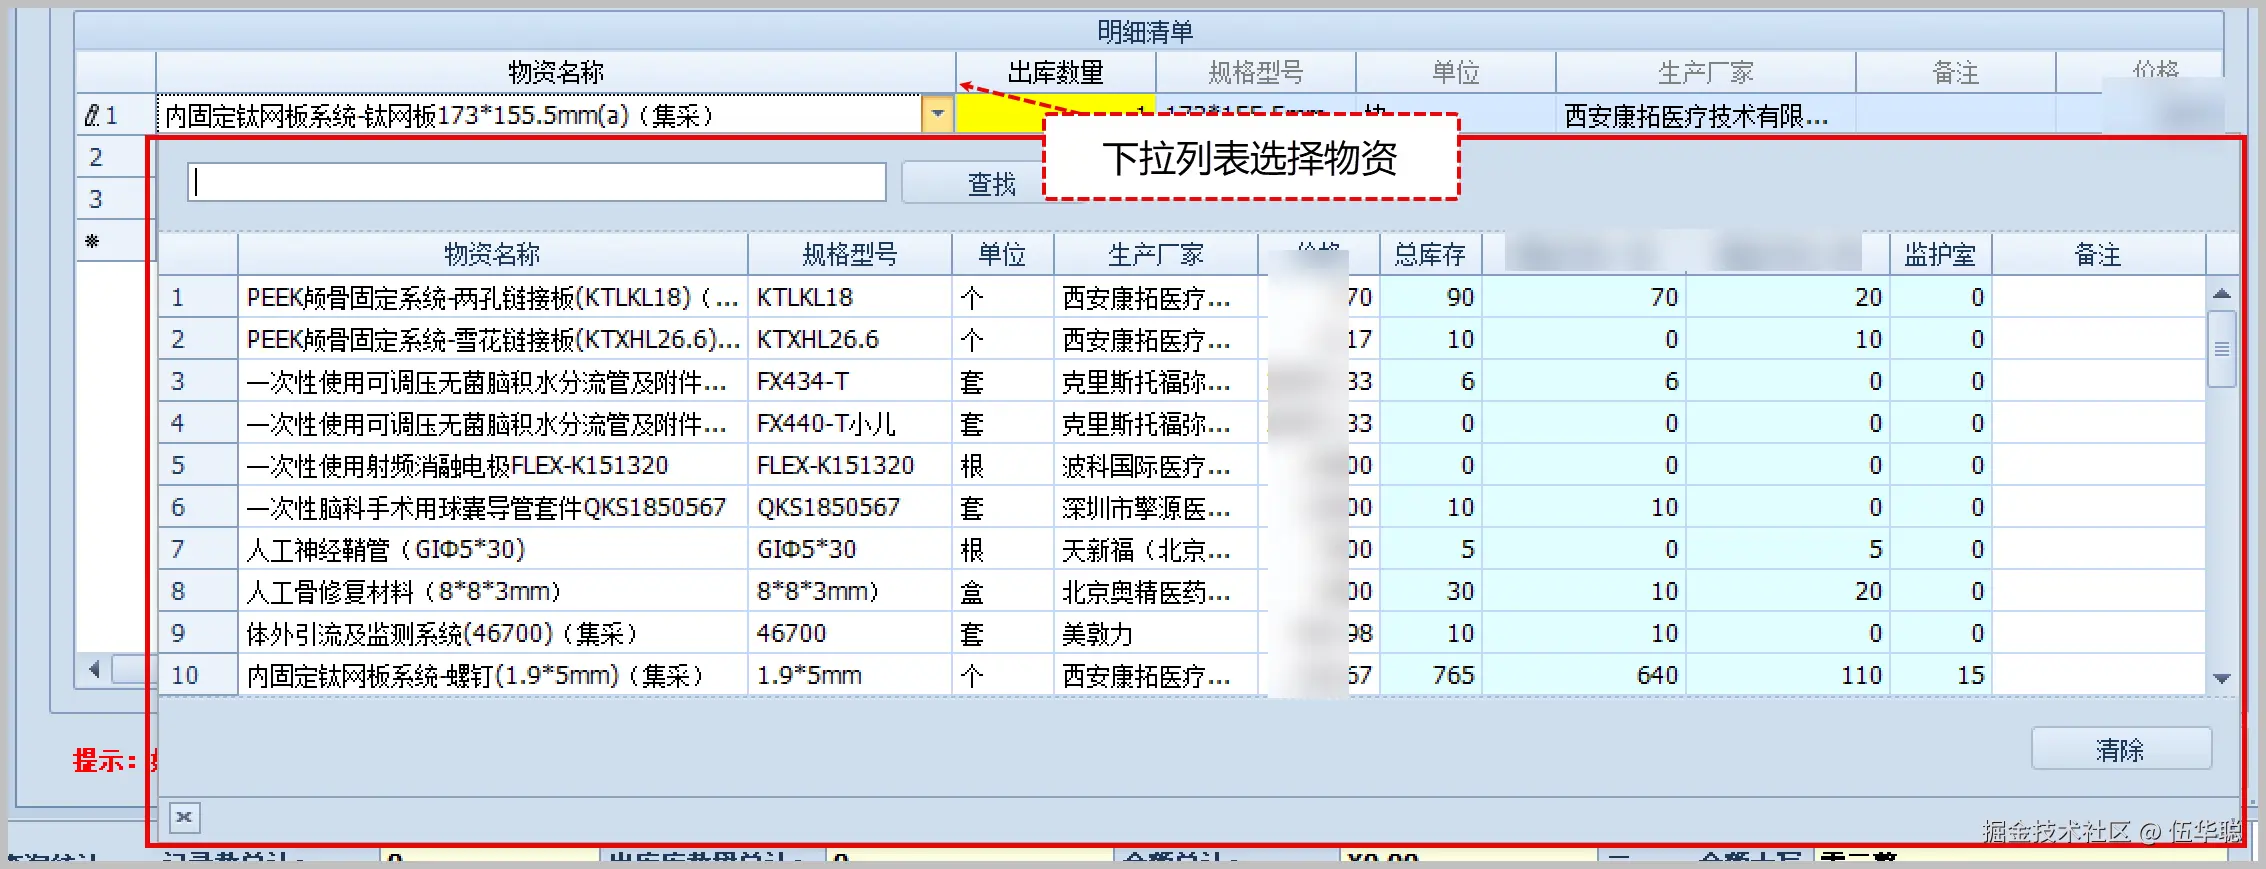Click the 生产厂家 header in detail grid
The height and width of the screenshot is (869, 2266).
[x=1705, y=72]
